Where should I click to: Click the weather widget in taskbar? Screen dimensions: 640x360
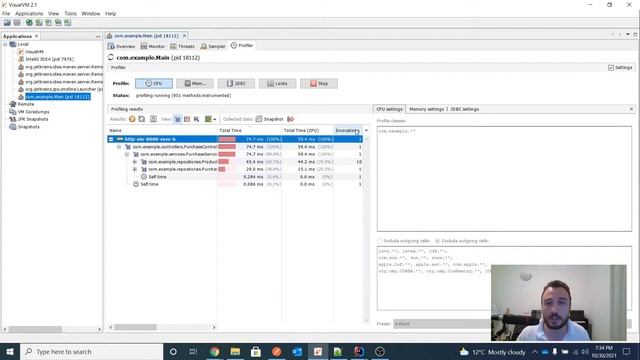(x=493, y=352)
